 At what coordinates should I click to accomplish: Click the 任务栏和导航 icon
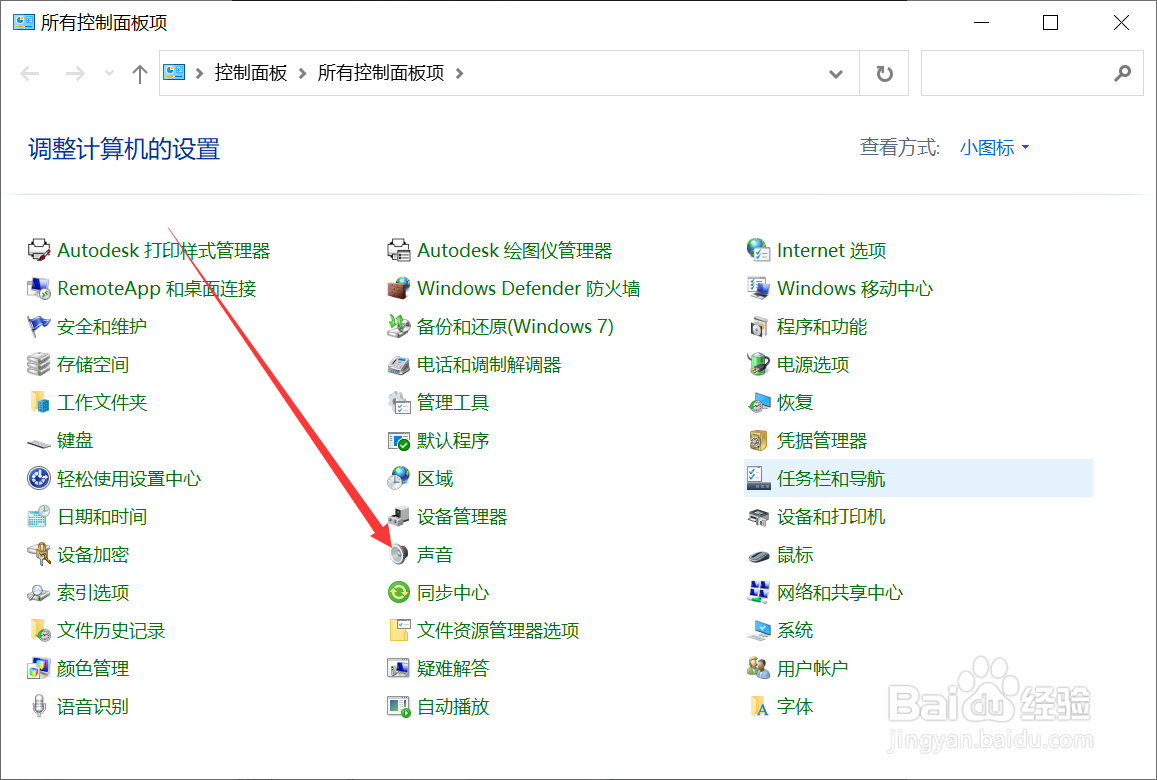click(x=759, y=478)
